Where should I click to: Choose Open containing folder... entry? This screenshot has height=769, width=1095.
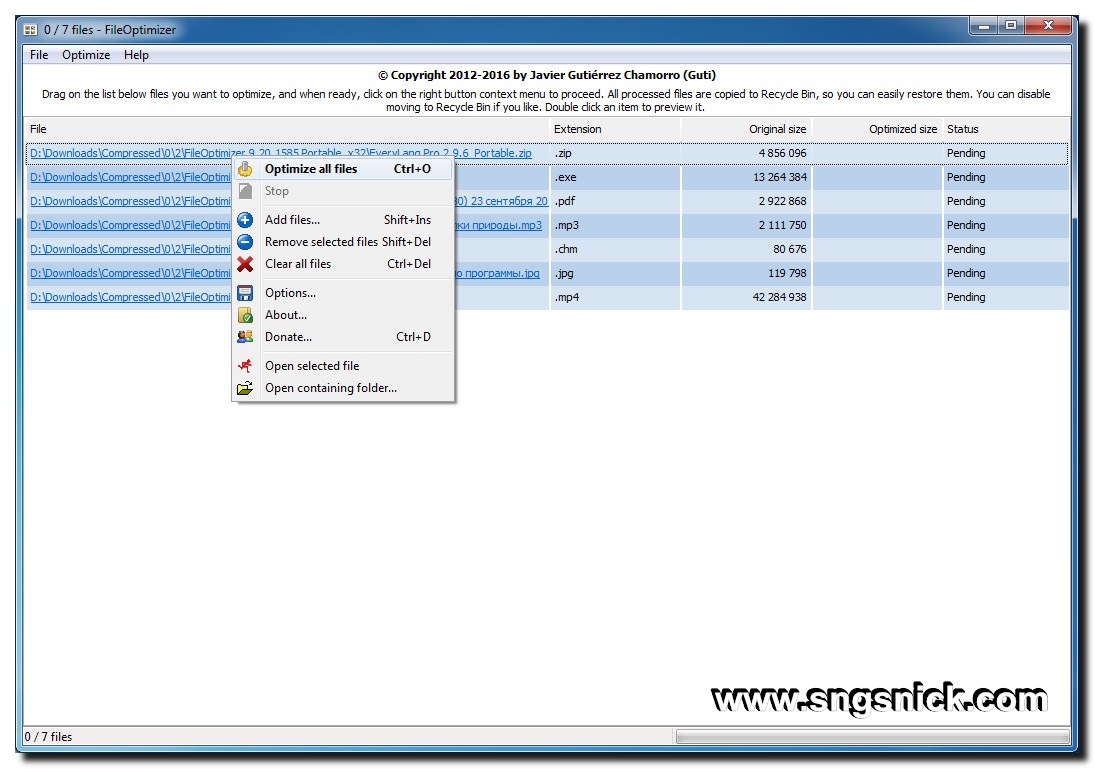click(343, 388)
